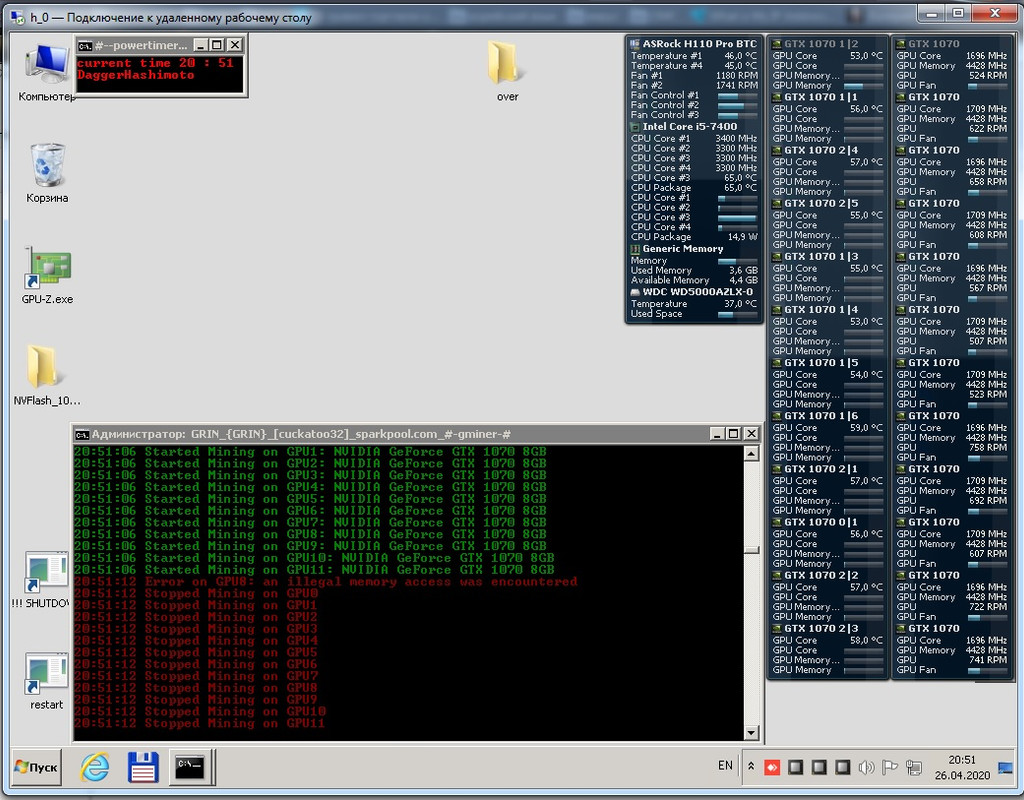Launch Internet Explorer from the taskbar
Screen dimensions: 1024x800
click(95, 766)
